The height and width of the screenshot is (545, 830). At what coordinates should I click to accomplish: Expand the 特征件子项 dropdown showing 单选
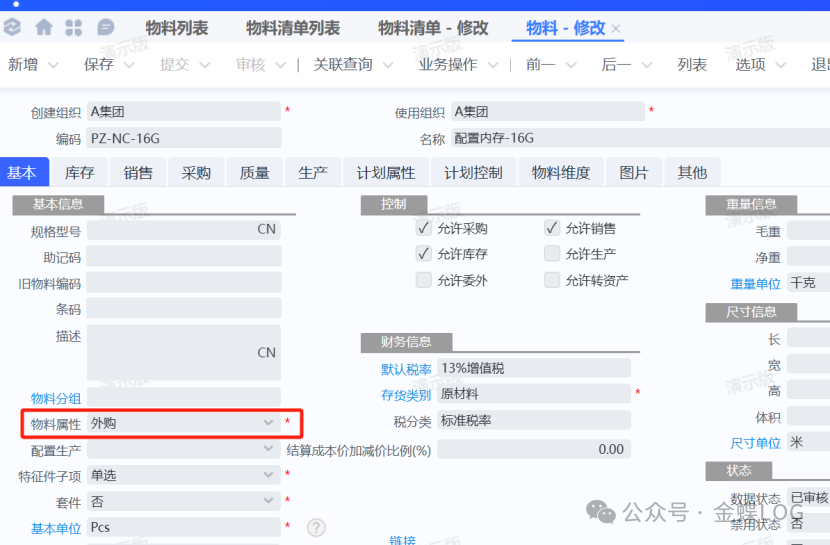pos(182,475)
